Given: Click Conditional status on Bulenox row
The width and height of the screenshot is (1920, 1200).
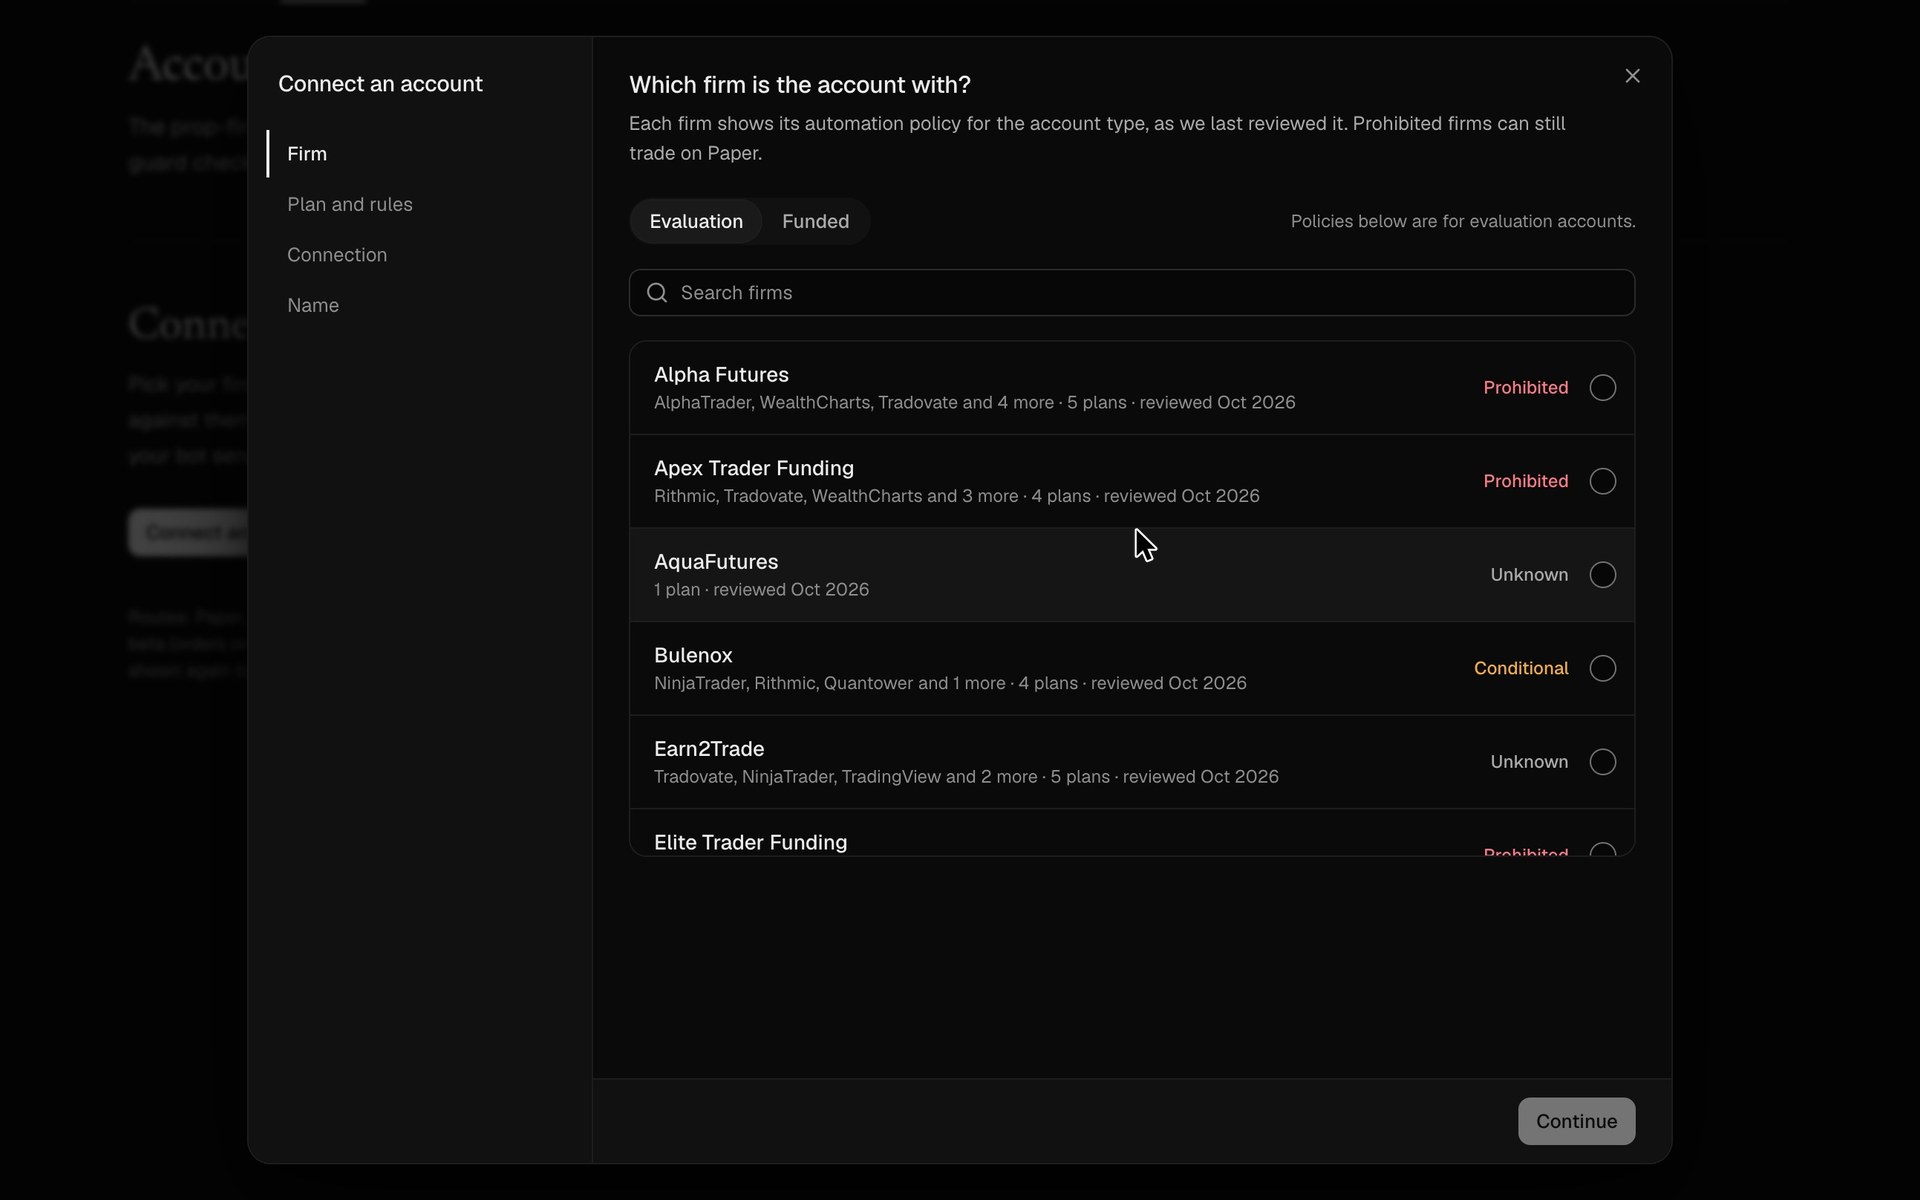Looking at the screenshot, I should 1521,668.
